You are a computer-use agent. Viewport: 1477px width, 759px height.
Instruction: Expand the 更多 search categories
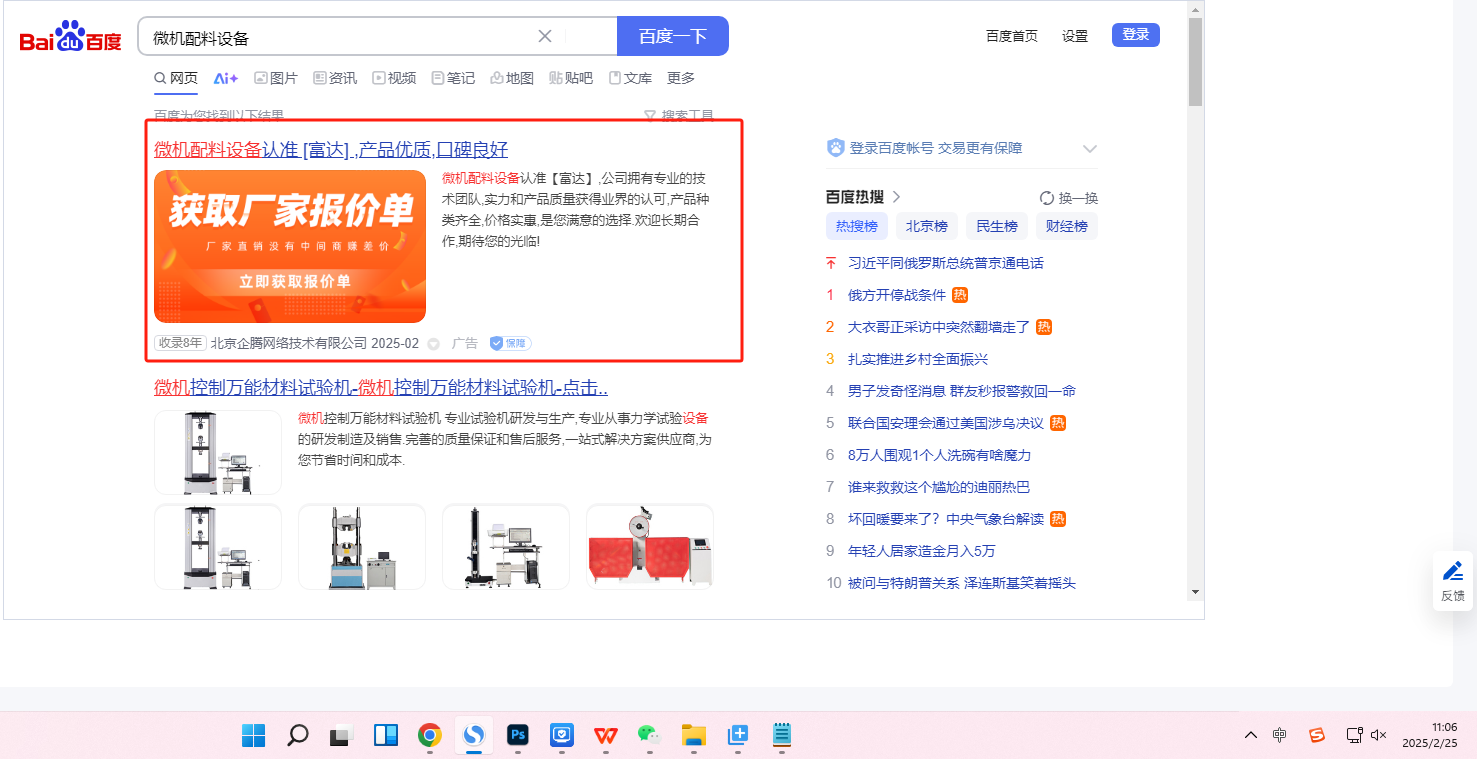tap(681, 78)
